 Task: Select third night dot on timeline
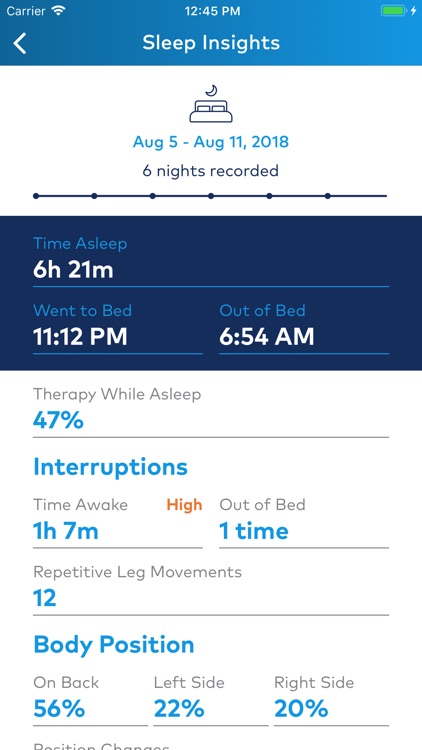153,196
